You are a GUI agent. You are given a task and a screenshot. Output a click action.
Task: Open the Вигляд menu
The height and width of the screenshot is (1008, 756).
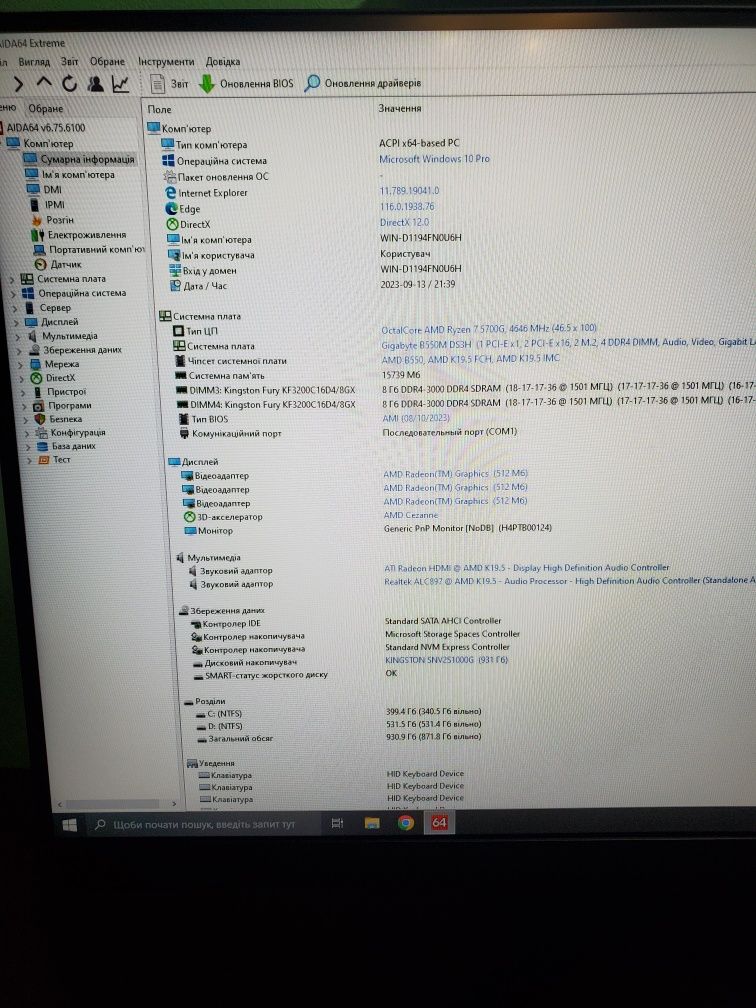[34, 62]
